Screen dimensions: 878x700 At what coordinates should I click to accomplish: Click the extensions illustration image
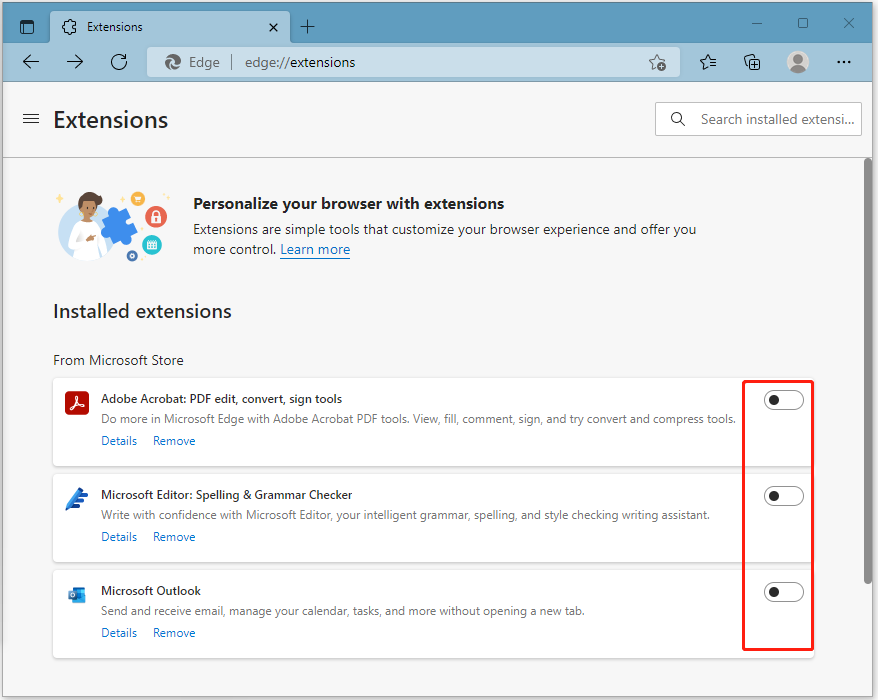point(112,226)
